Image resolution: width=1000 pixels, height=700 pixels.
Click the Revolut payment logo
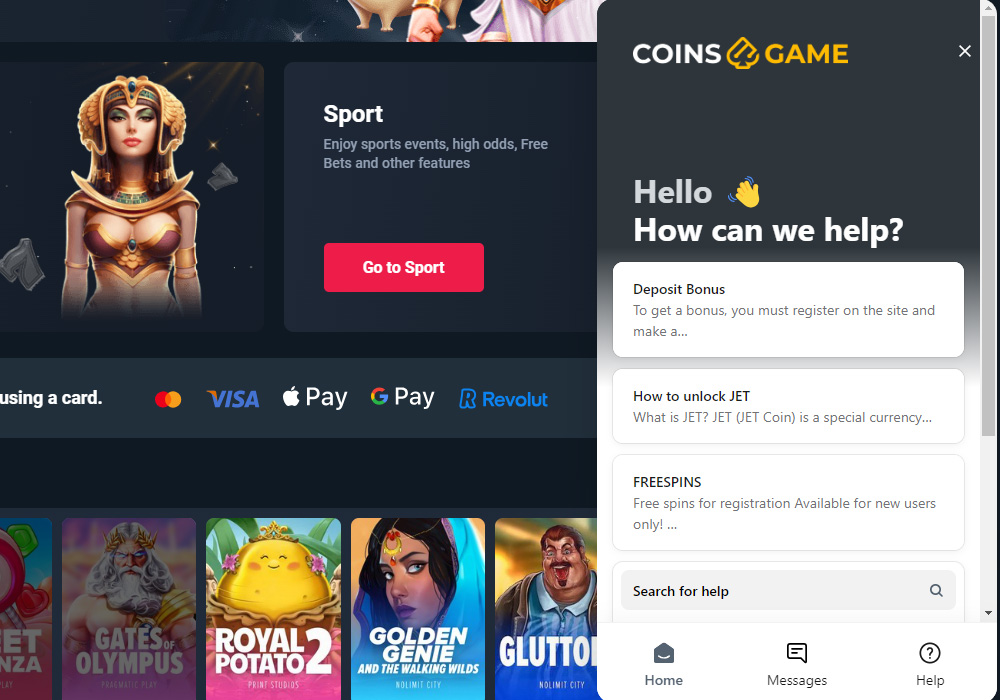point(503,399)
